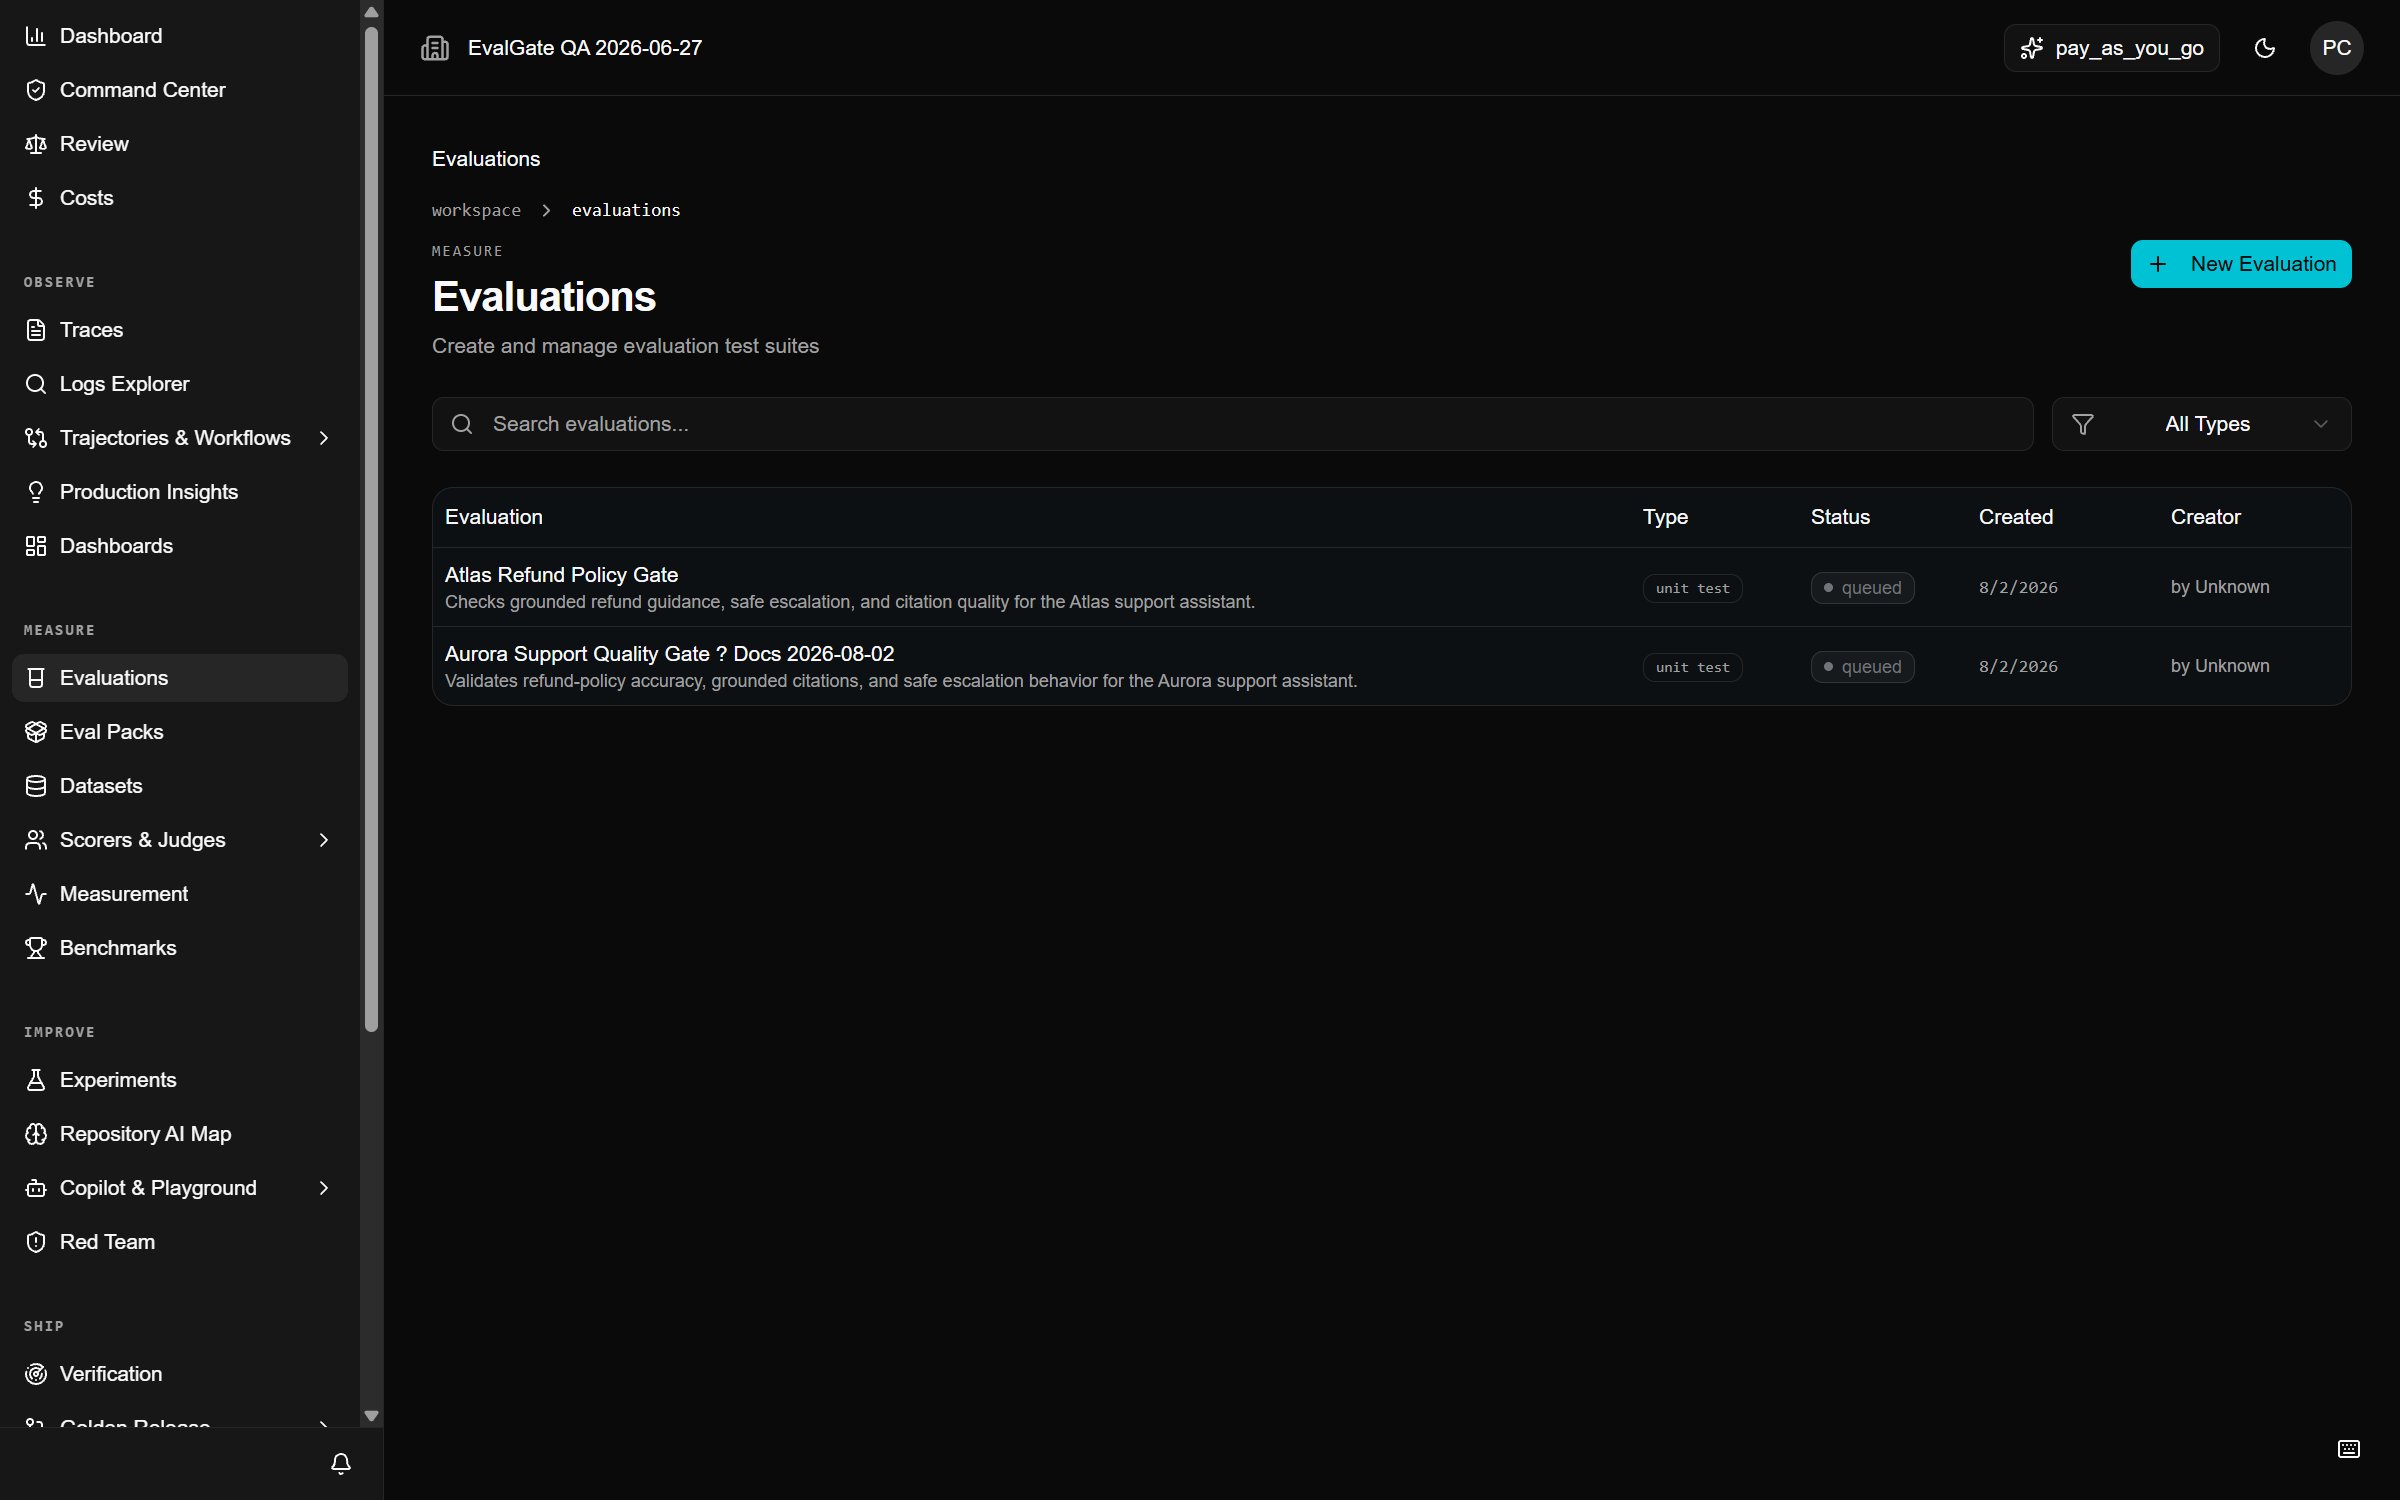Click the Costs dollar icon

point(36,198)
